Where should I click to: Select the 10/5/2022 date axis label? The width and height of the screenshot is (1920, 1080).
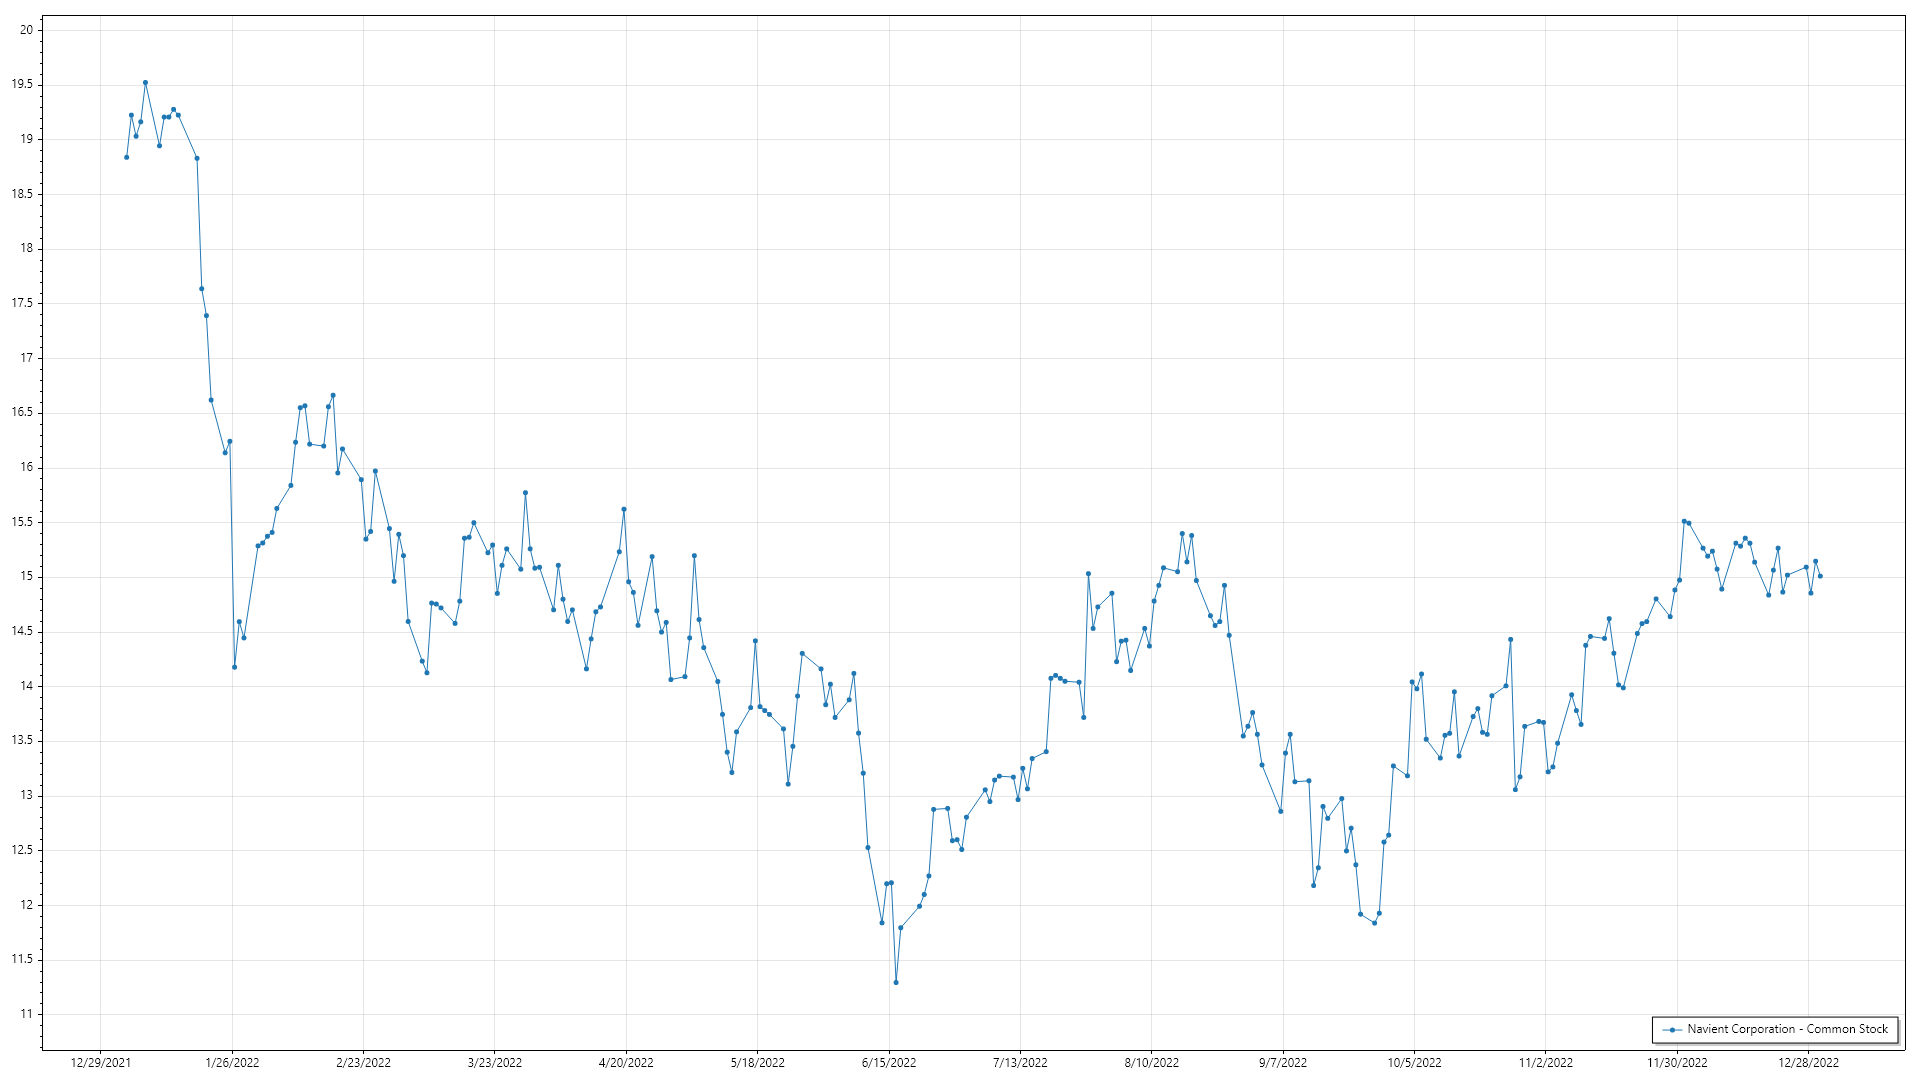pyautogui.click(x=1414, y=1062)
